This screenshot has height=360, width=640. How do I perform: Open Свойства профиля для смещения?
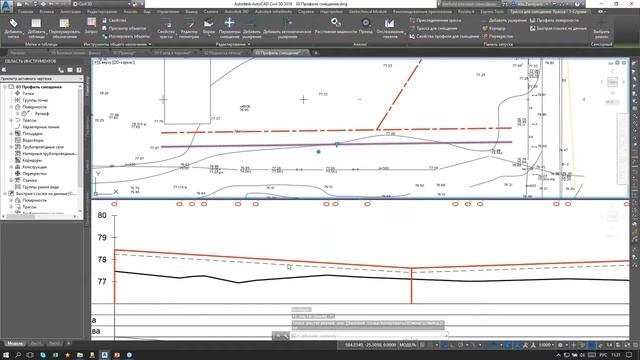(x=444, y=36)
